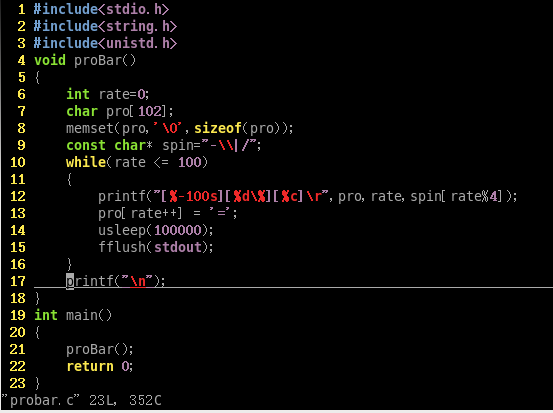
Task: Click 'int rate=0;' declaration
Action: pyautogui.click(x=108, y=94)
